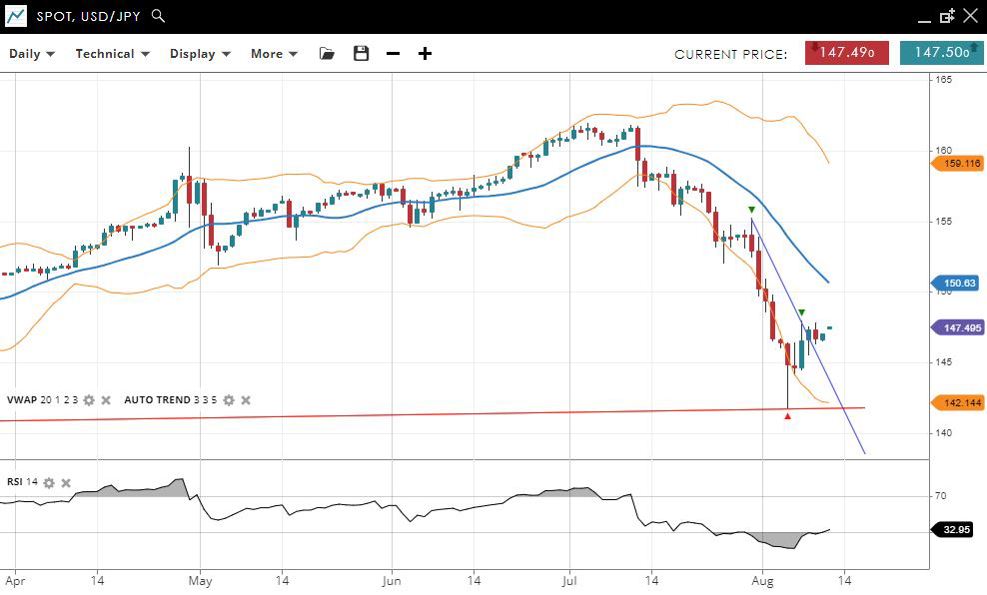
Task: Remove the RSI indicator
Action: pyautogui.click(x=66, y=483)
